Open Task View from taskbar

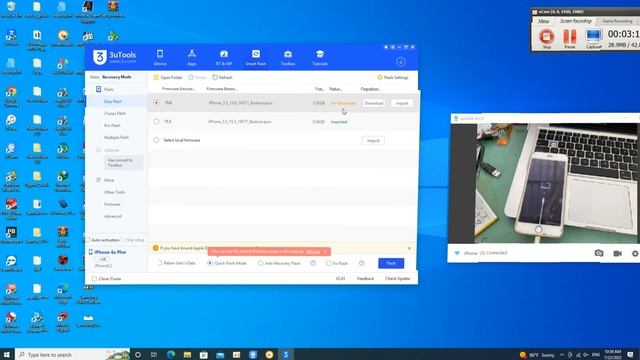pyautogui.click(x=154, y=355)
